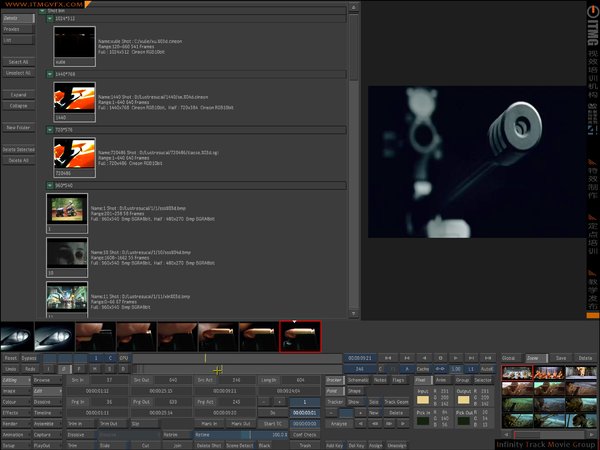
Task: Click the Delete Shot button
Action: coord(209,444)
